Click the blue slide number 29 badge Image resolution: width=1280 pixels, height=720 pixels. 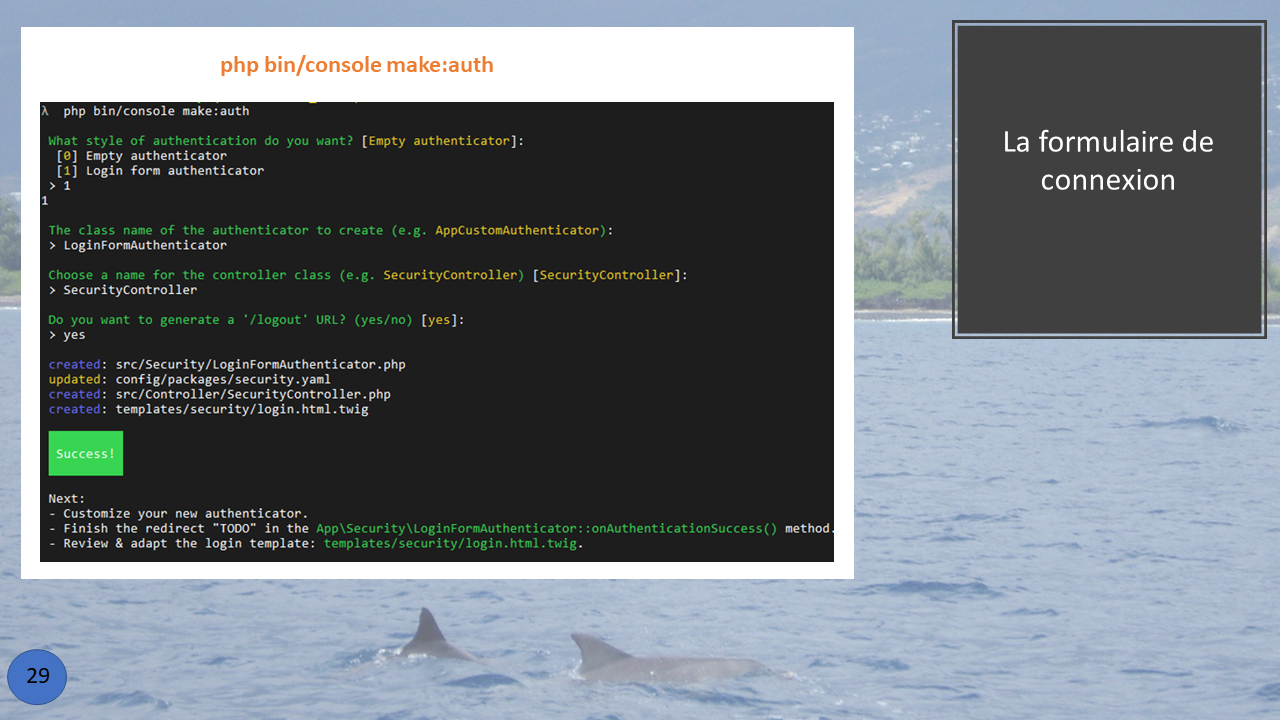pos(37,677)
